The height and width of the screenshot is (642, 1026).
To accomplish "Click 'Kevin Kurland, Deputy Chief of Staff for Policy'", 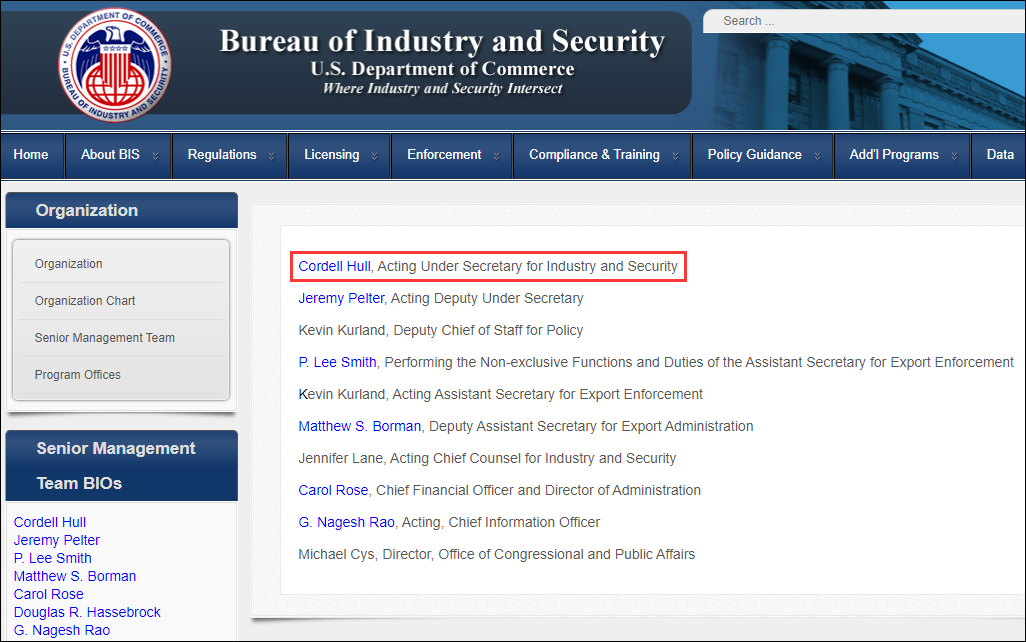I will pyautogui.click(x=440, y=330).
